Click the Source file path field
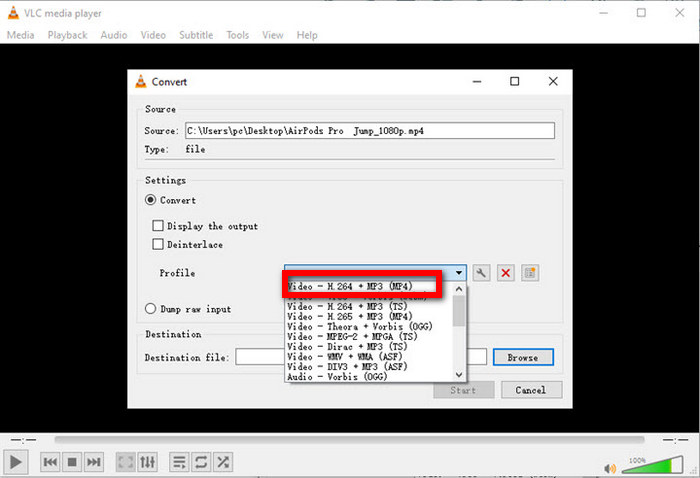This screenshot has width=700, height=478. coord(370,130)
